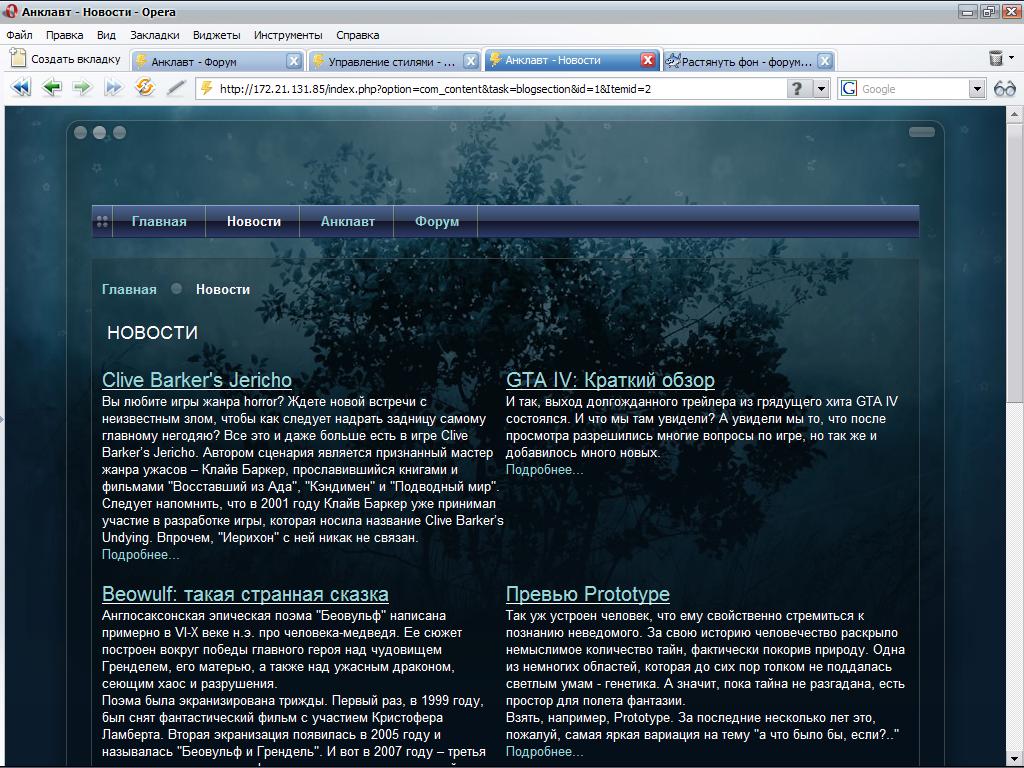Open the Правка menu
Screen dimensions: 1024x768
pos(64,35)
